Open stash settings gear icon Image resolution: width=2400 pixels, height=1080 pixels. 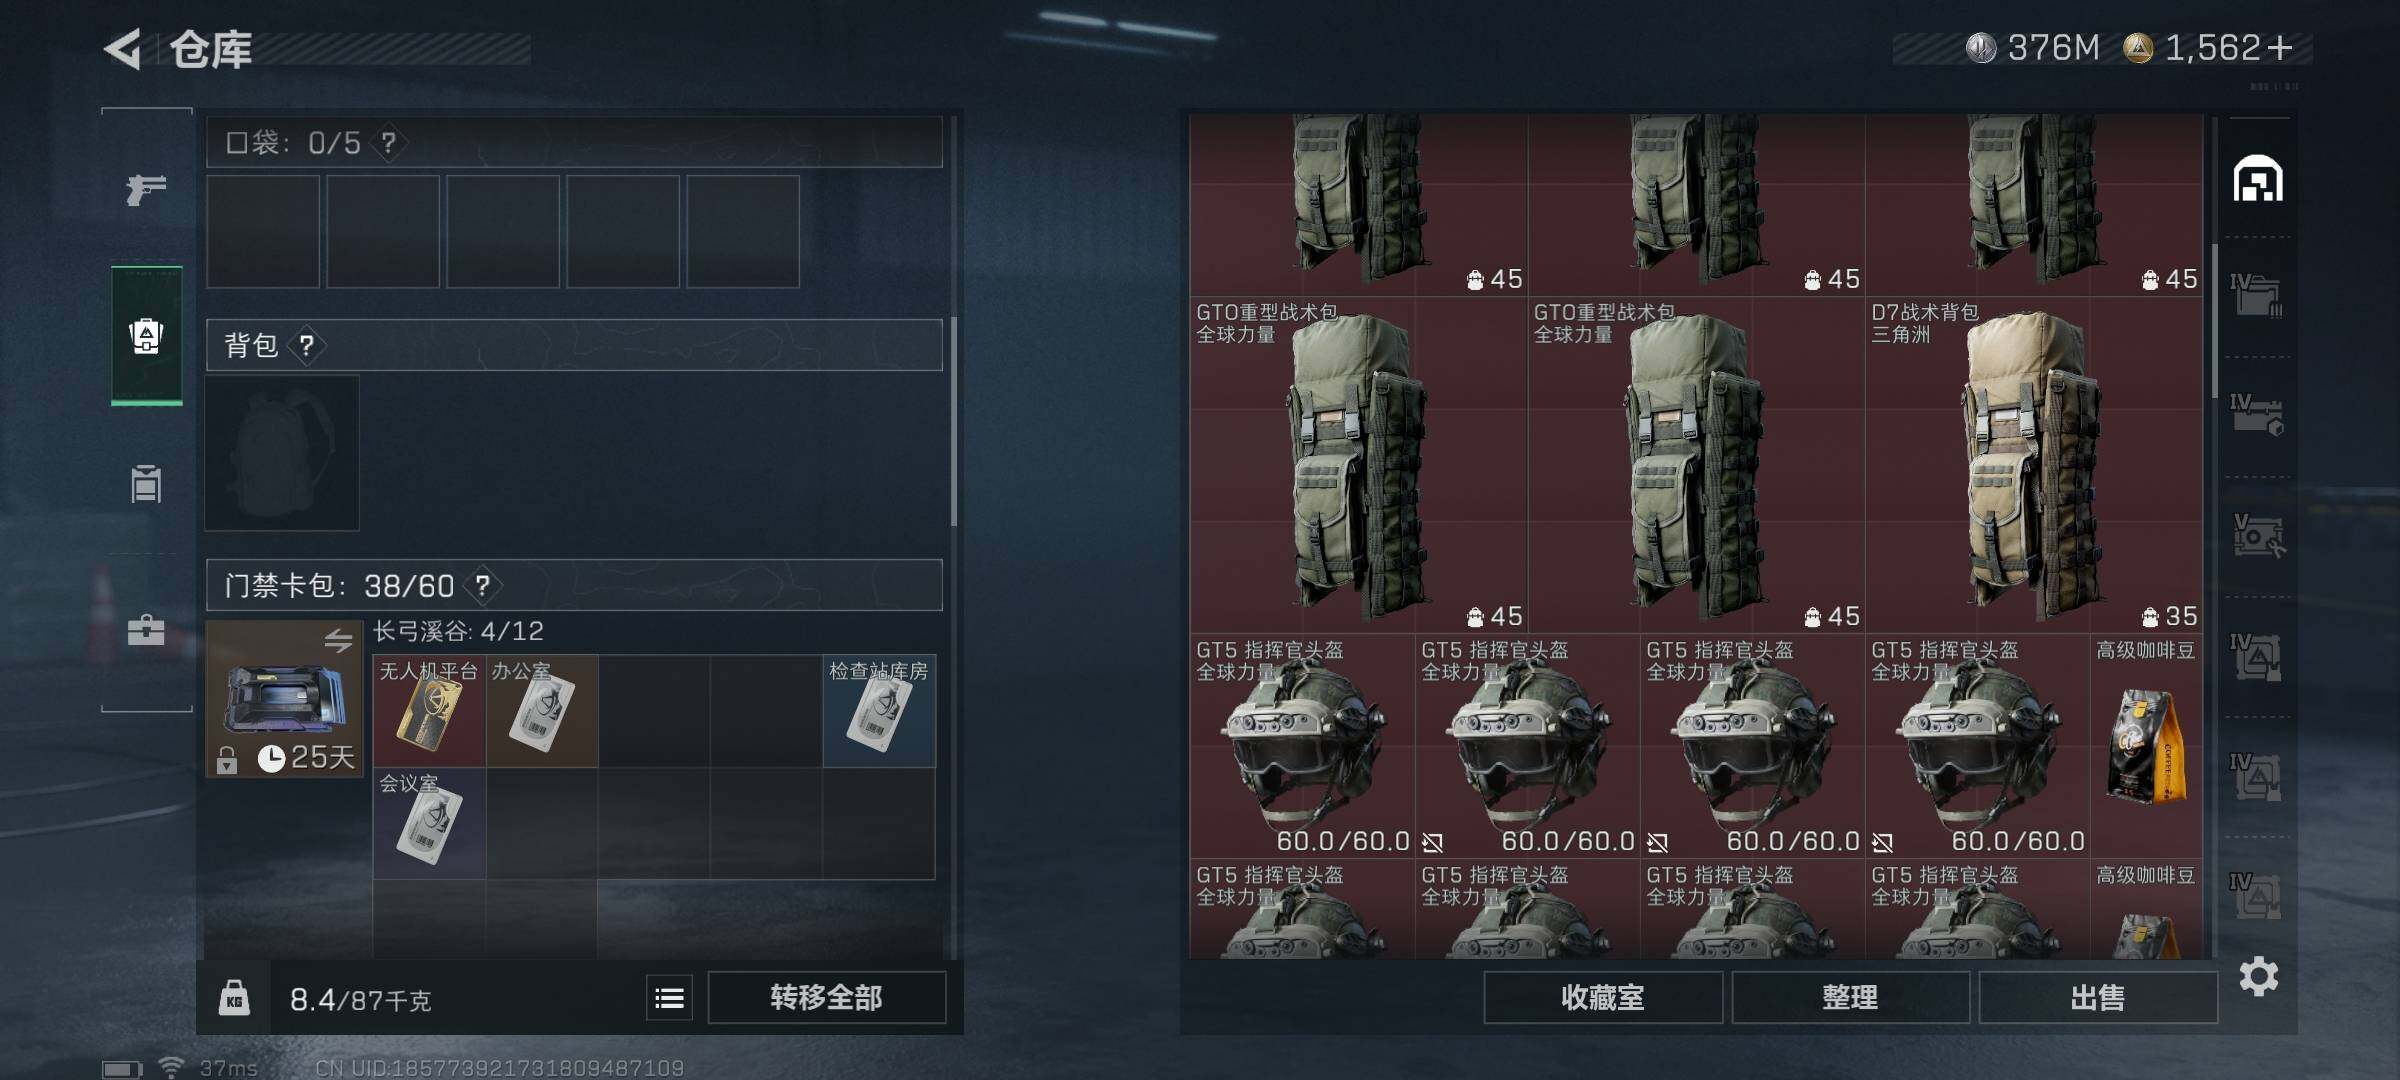[x=2258, y=976]
